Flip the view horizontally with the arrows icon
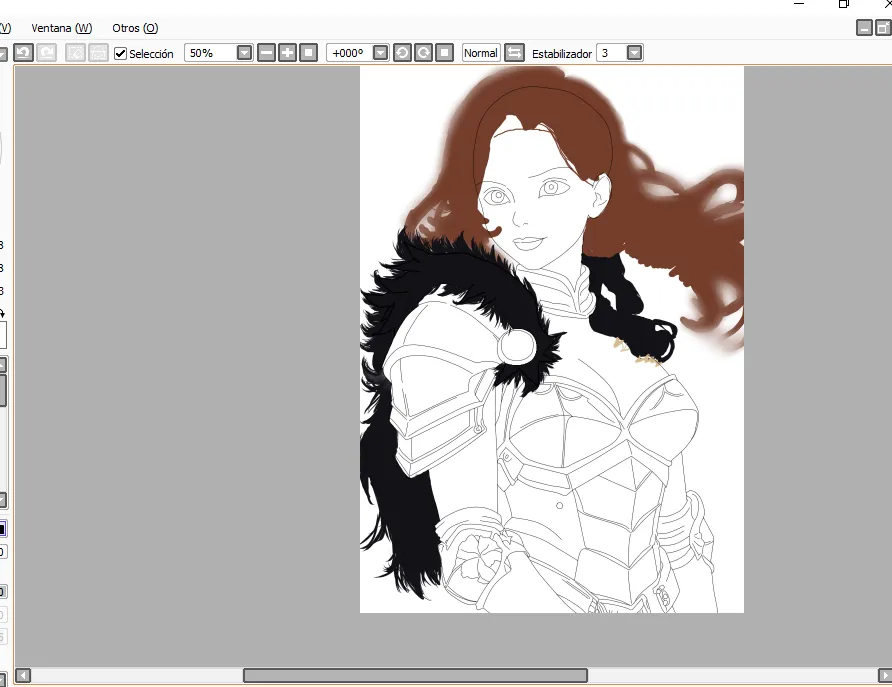The height and width of the screenshot is (687, 892). point(514,53)
